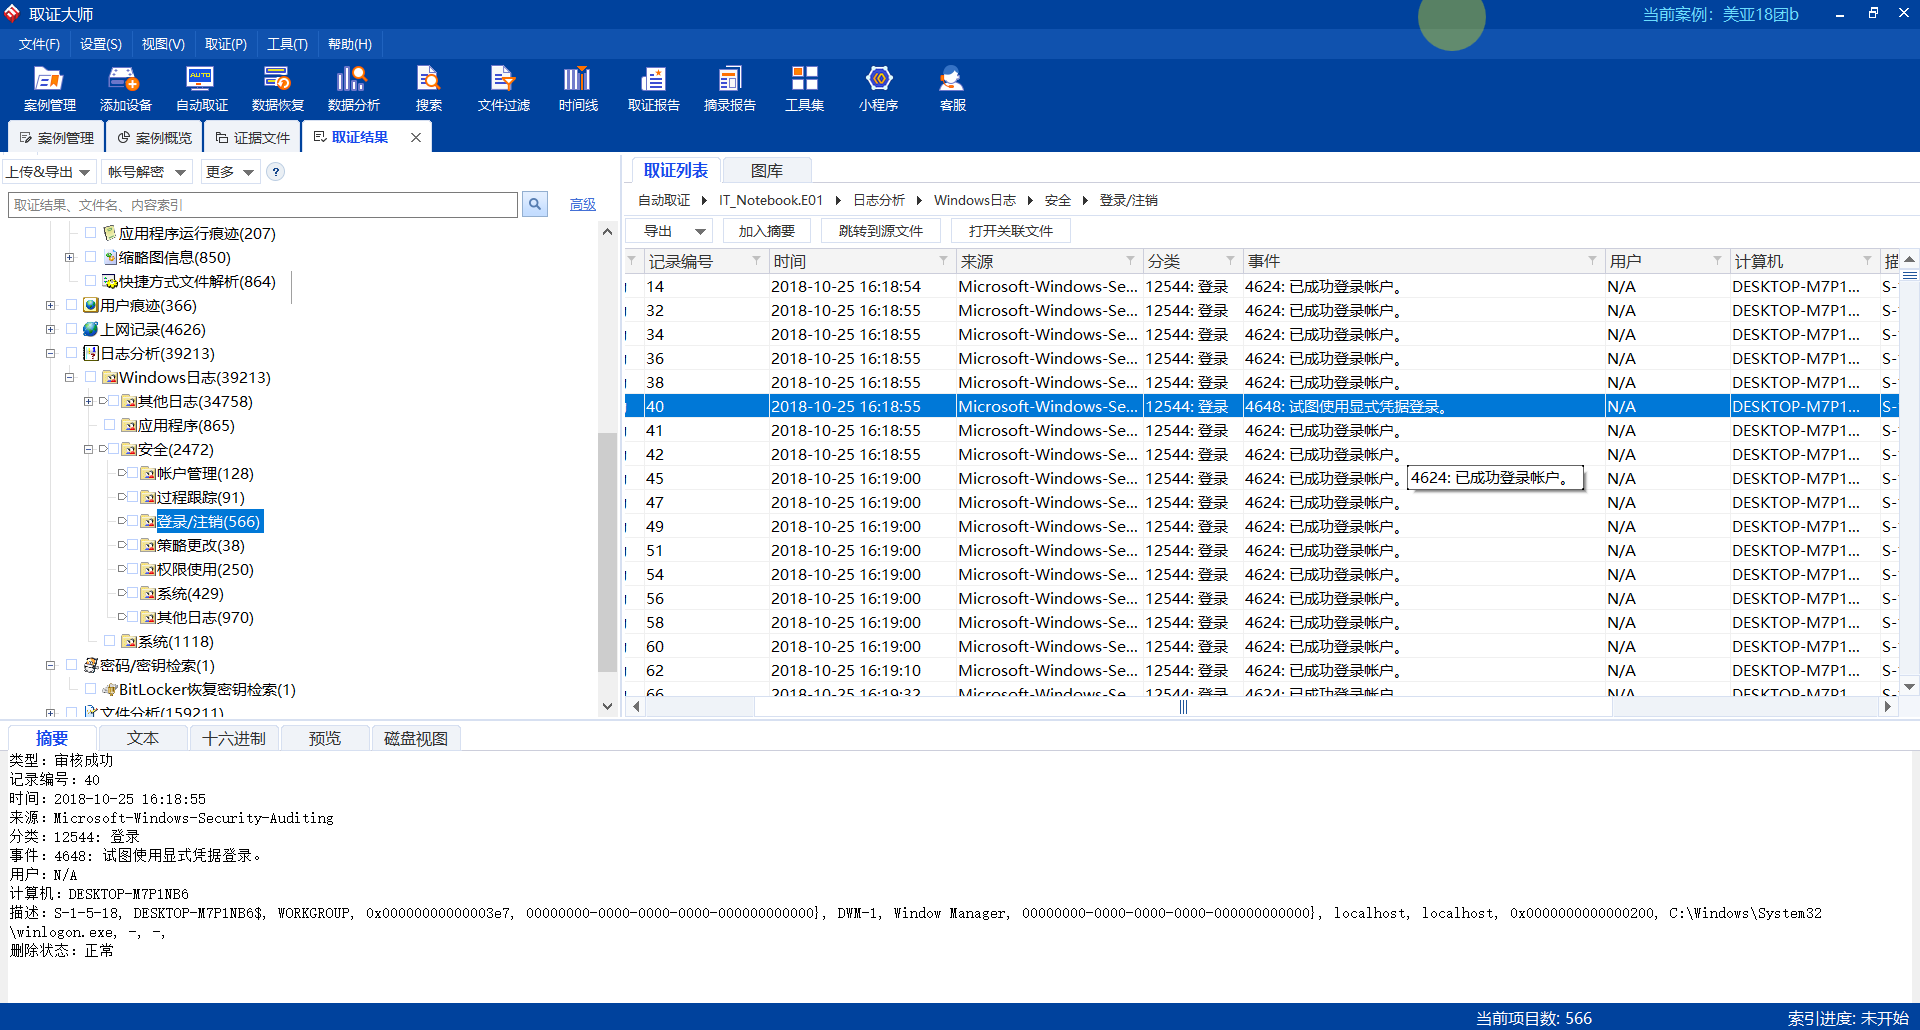Open the 计算机 column filter icon
Screen dimensions: 1920x1030
coord(1867,260)
